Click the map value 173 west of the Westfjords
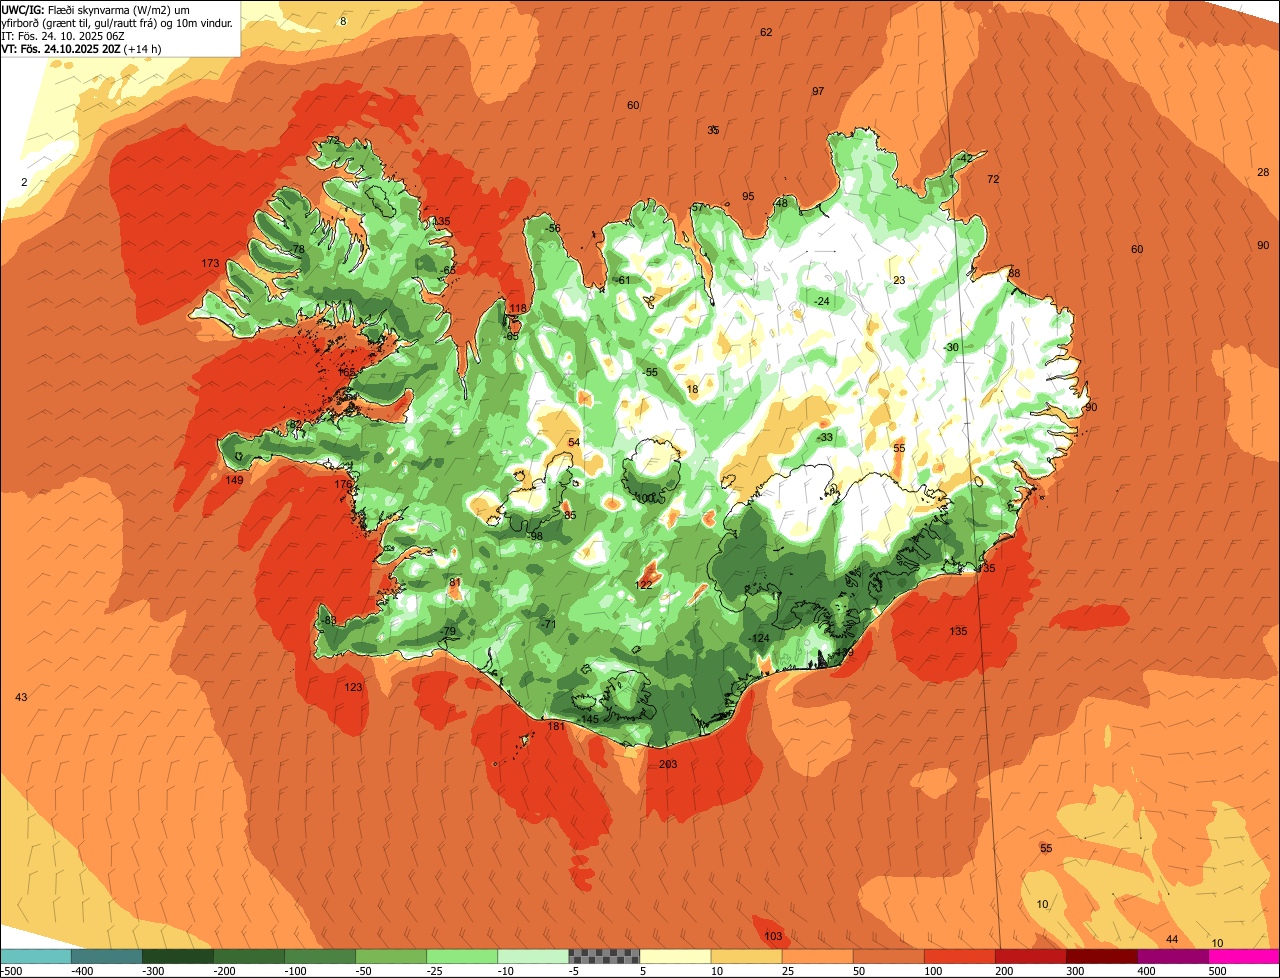This screenshot has width=1280, height=978. [x=210, y=264]
